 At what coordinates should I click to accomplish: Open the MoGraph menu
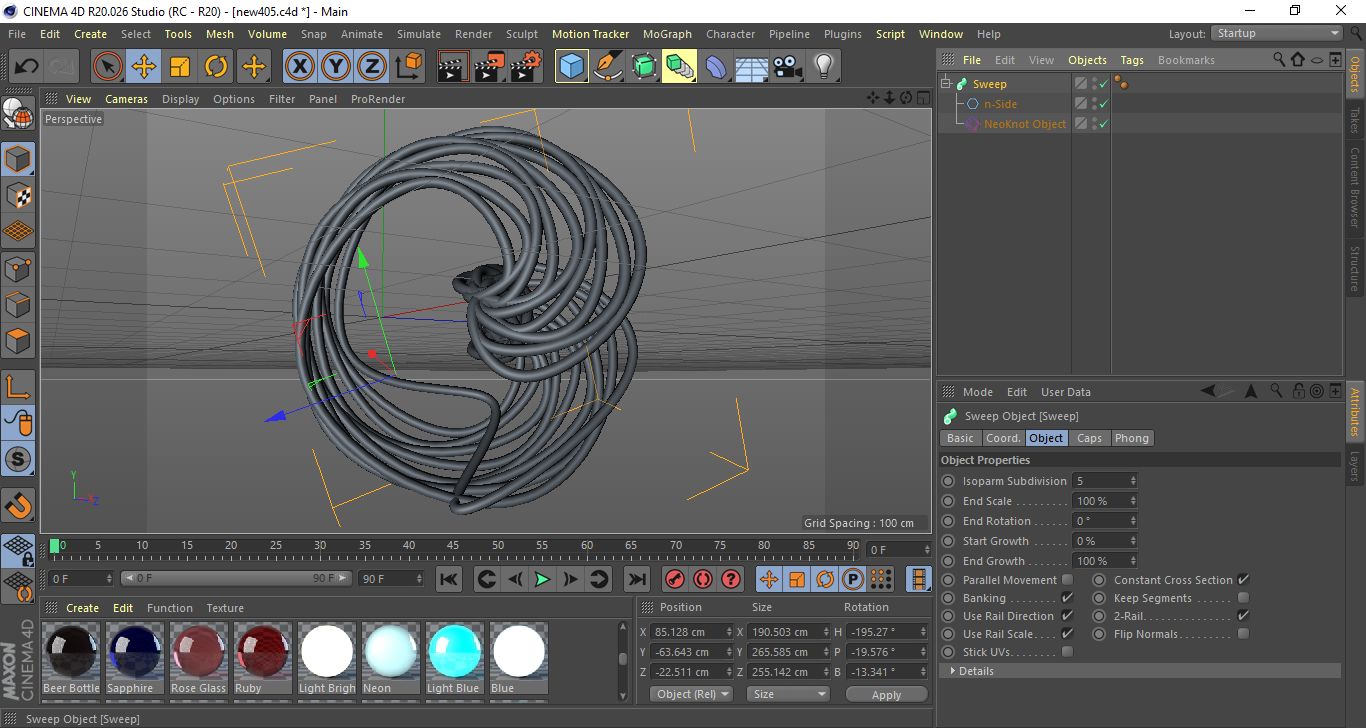tap(667, 34)
